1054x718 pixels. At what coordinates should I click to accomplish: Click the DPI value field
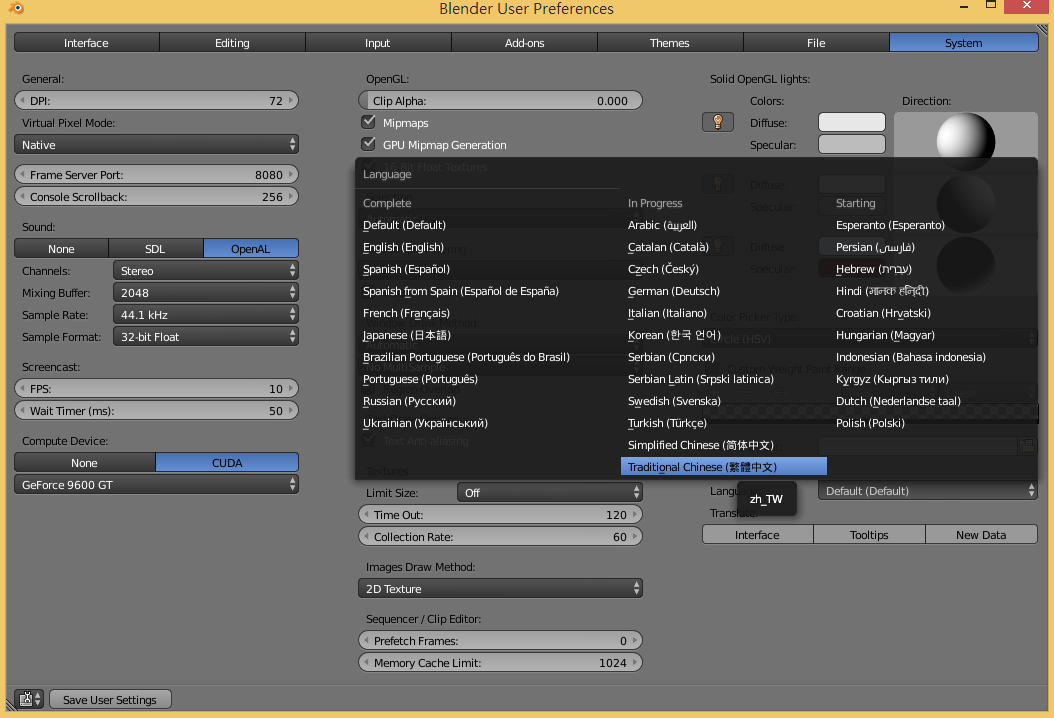[x=156, y=100]
